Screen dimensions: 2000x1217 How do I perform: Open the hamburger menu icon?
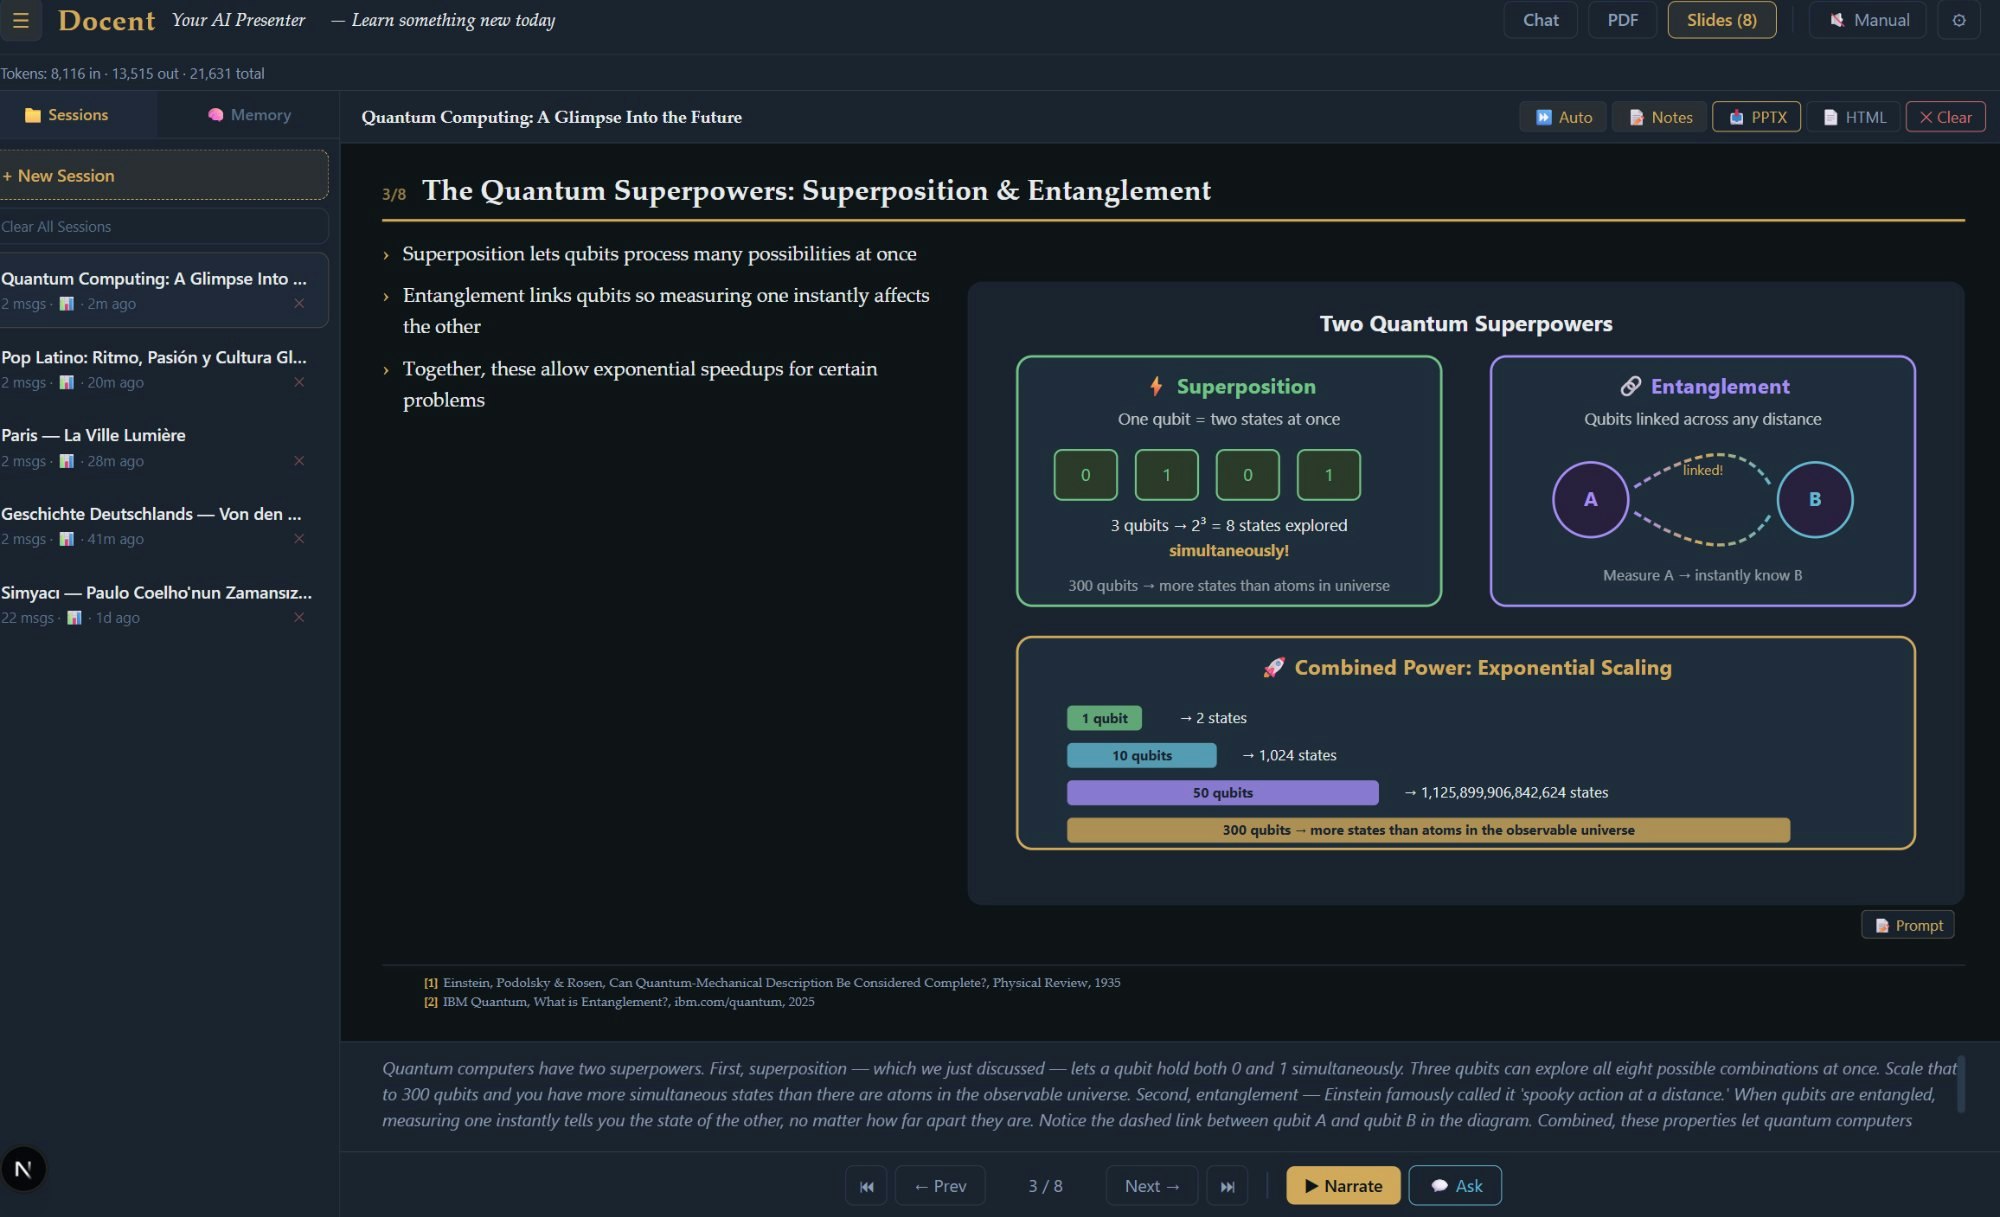(20, 20)
